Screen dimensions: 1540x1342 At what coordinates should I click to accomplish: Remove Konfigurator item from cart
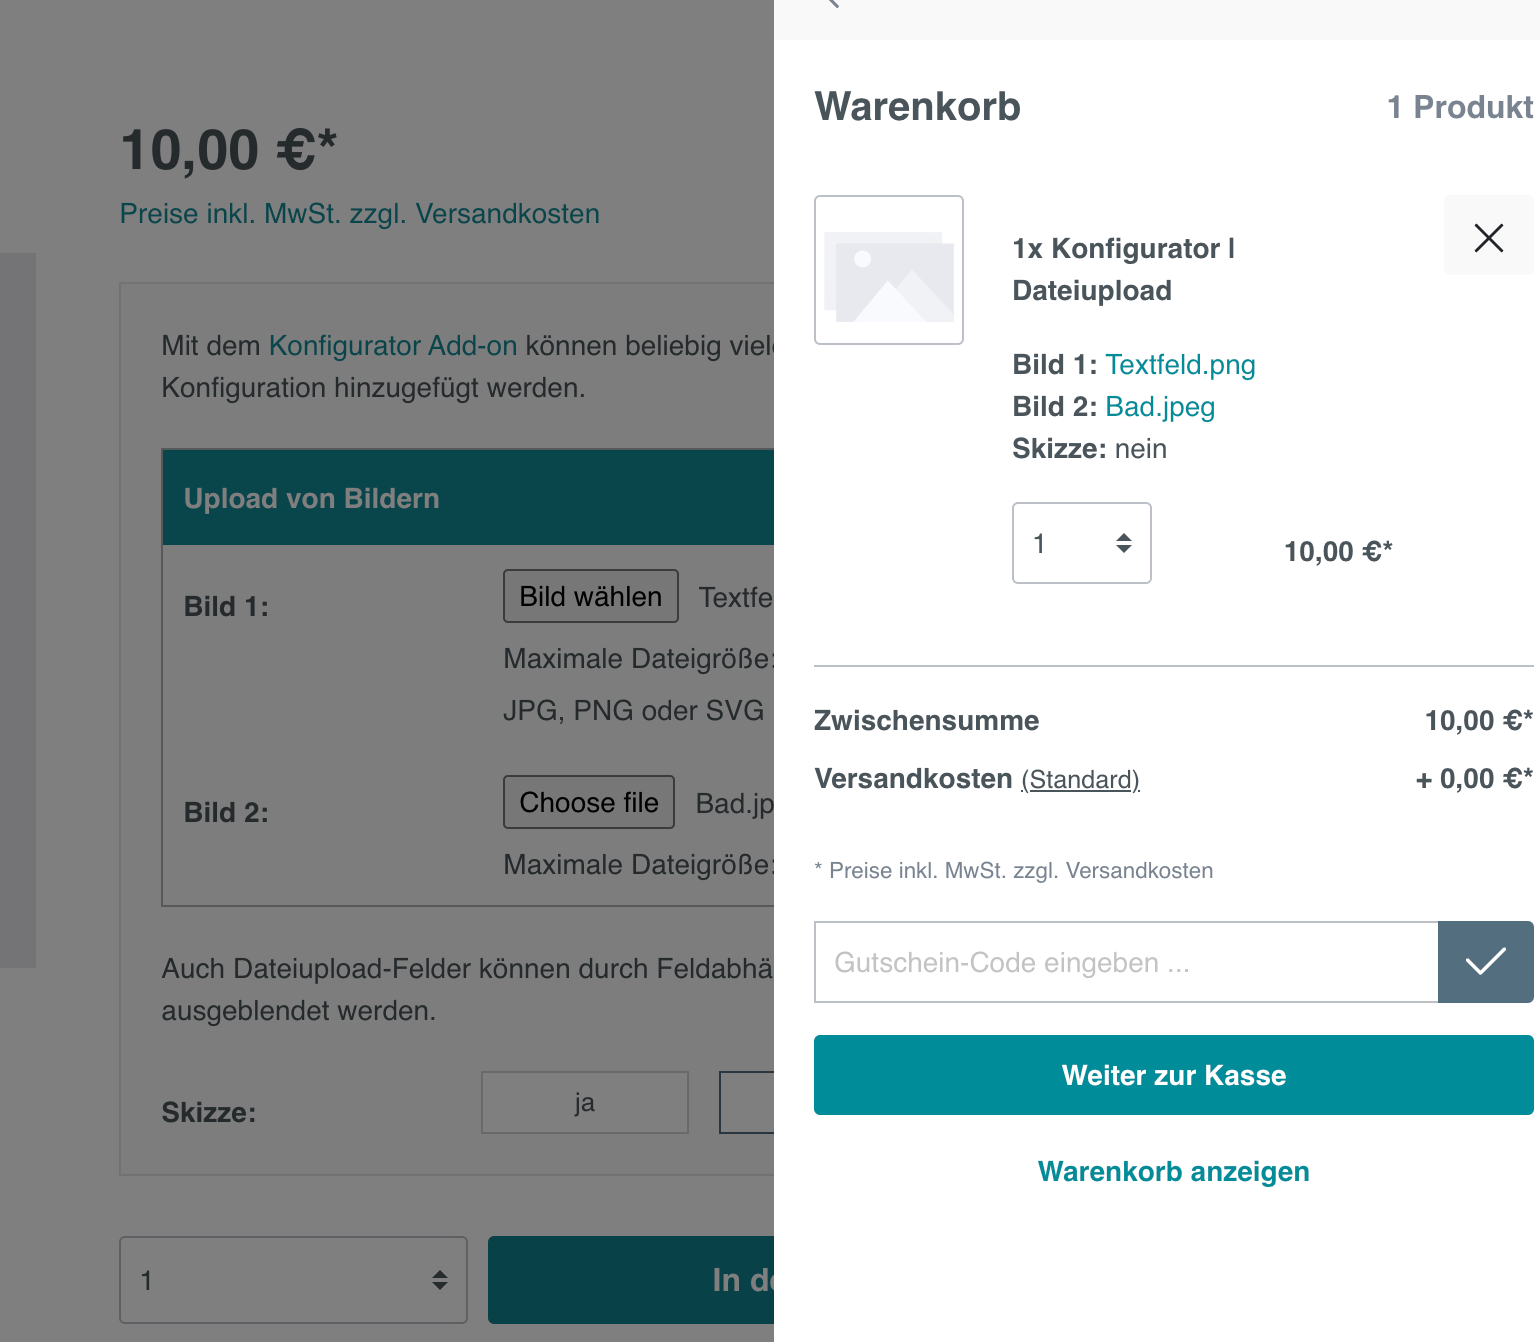click(1488, 236)
